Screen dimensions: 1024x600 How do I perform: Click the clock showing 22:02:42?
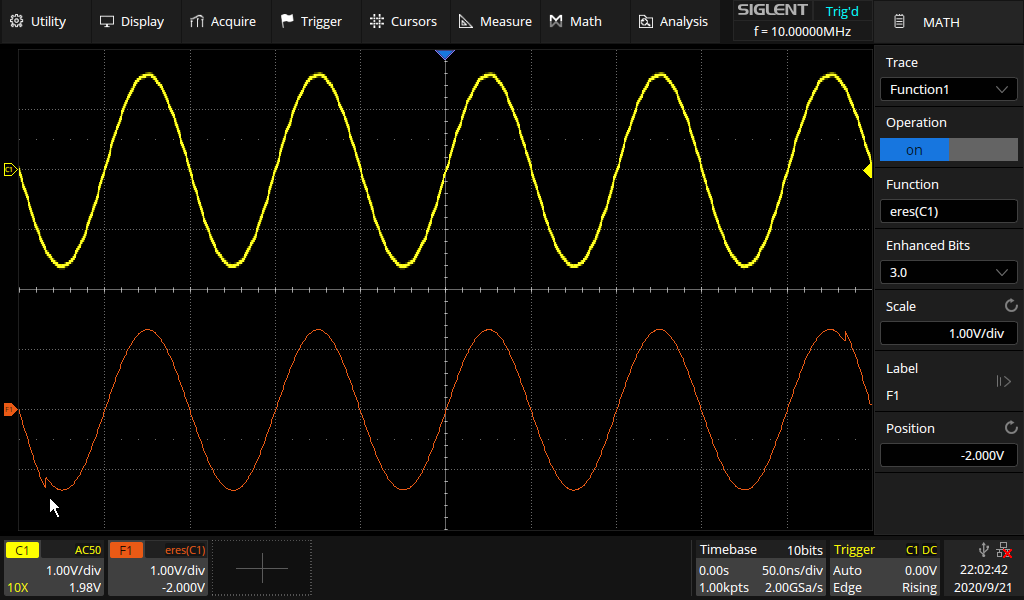point(984,570)
